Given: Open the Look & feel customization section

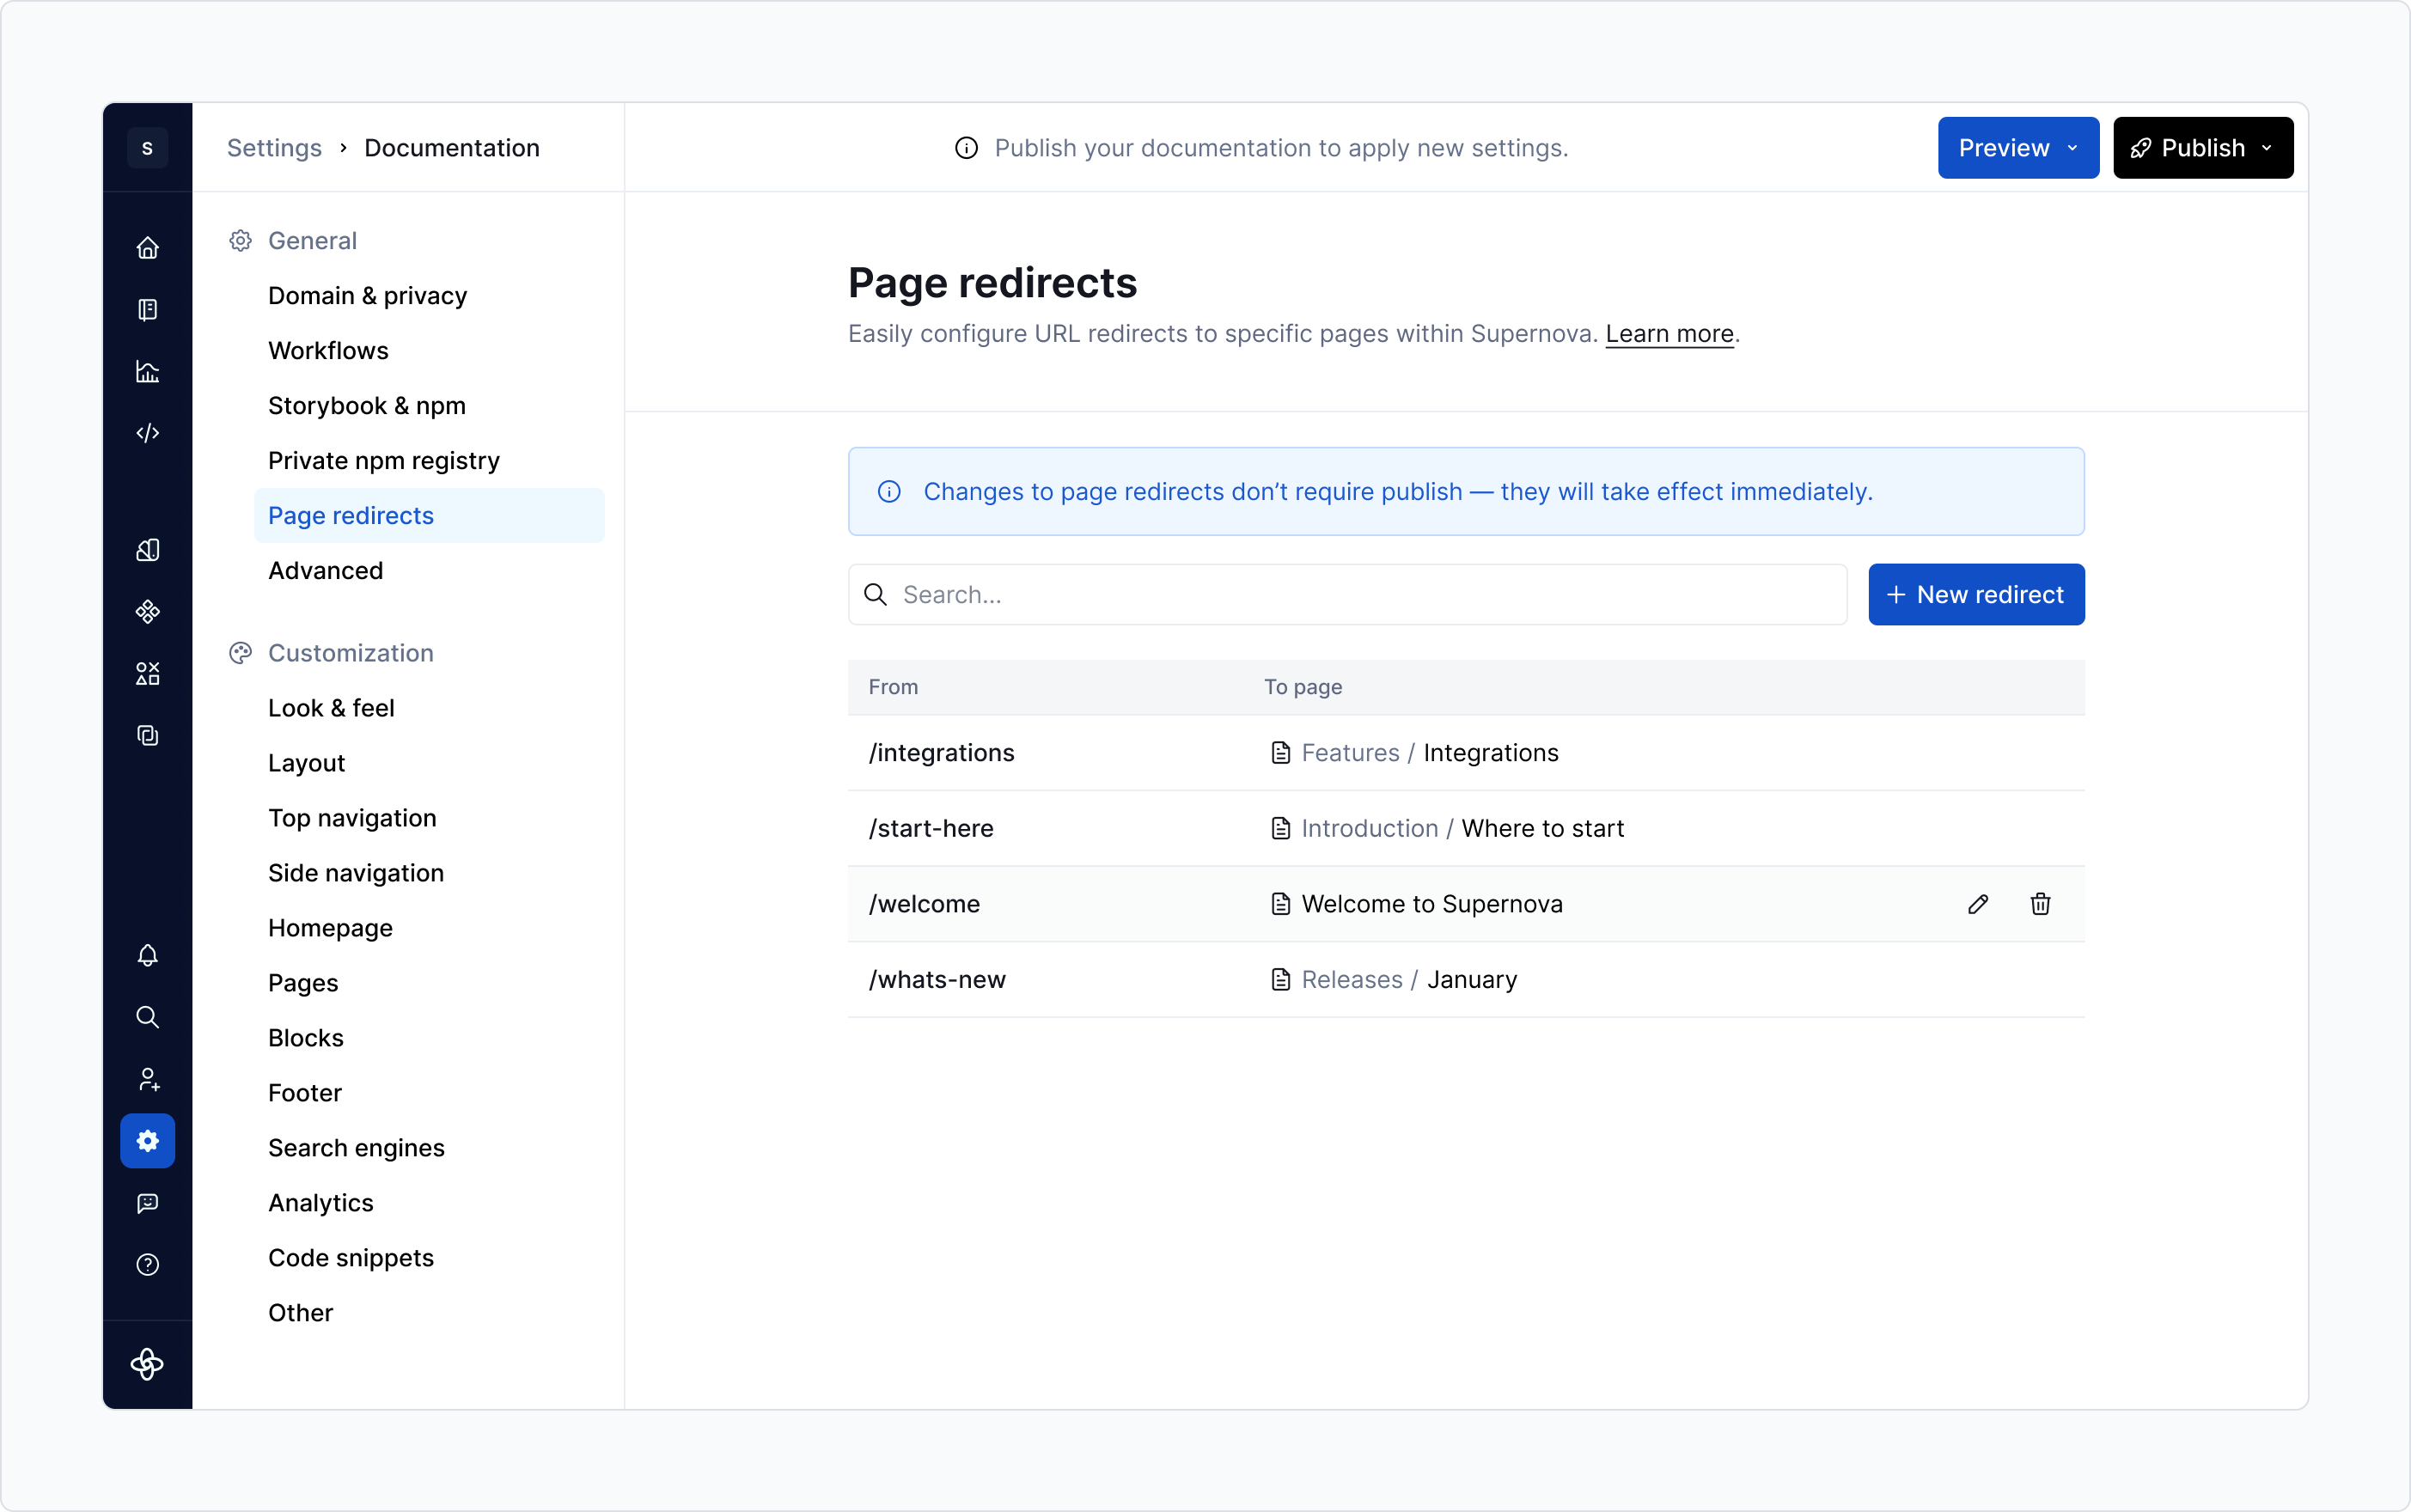Looking at the screenshot, I should (x=331, y=707).
